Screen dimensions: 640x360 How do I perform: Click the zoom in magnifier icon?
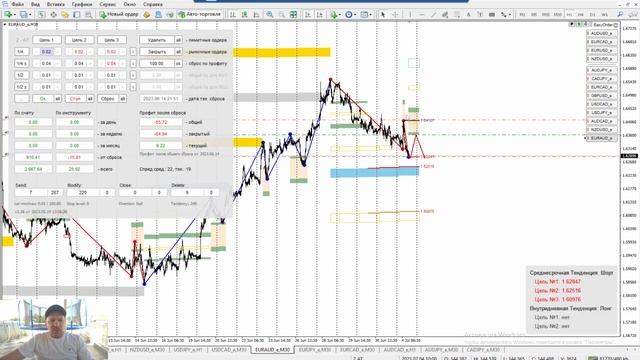coord(270,14)
